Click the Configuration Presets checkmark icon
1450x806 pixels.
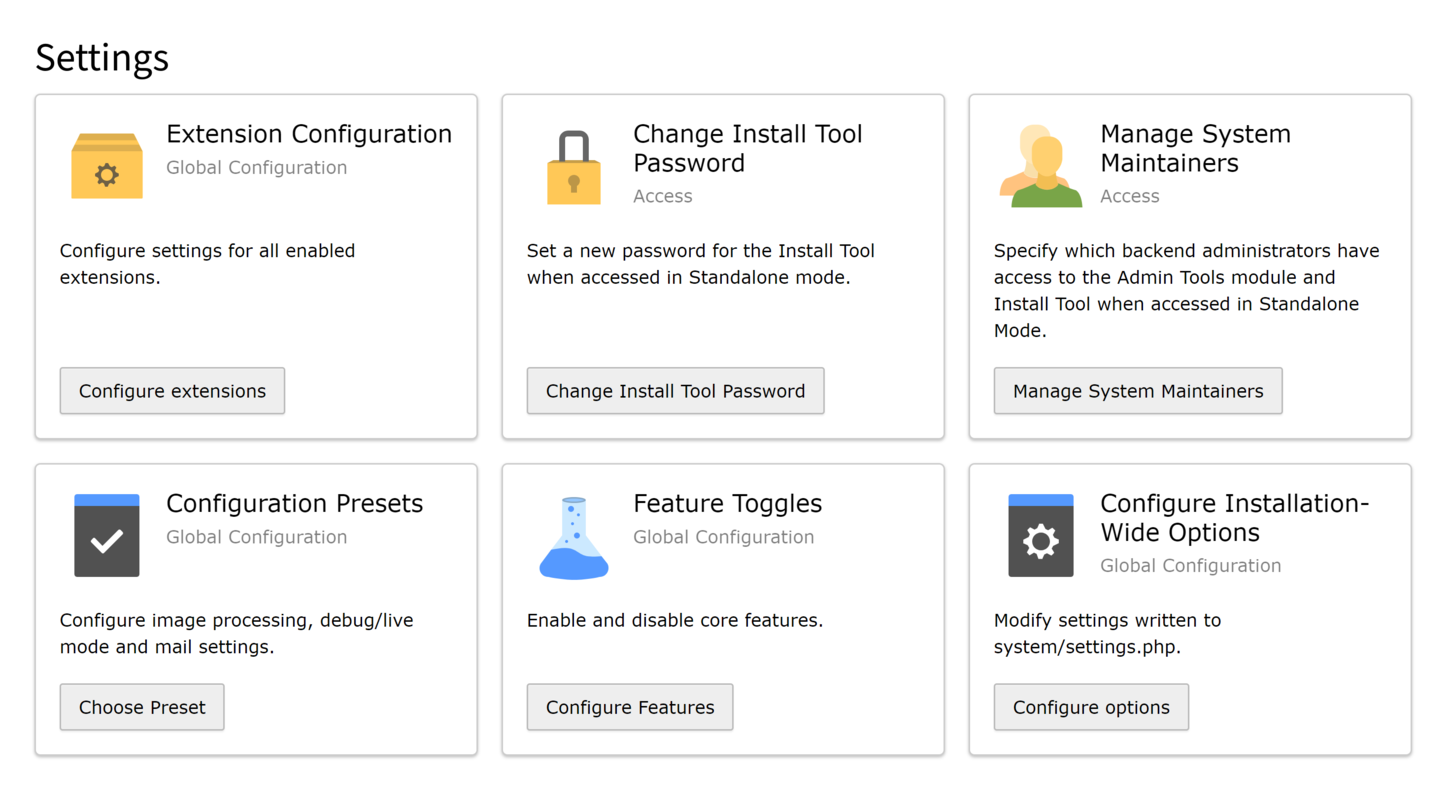(x=107, y=535)
